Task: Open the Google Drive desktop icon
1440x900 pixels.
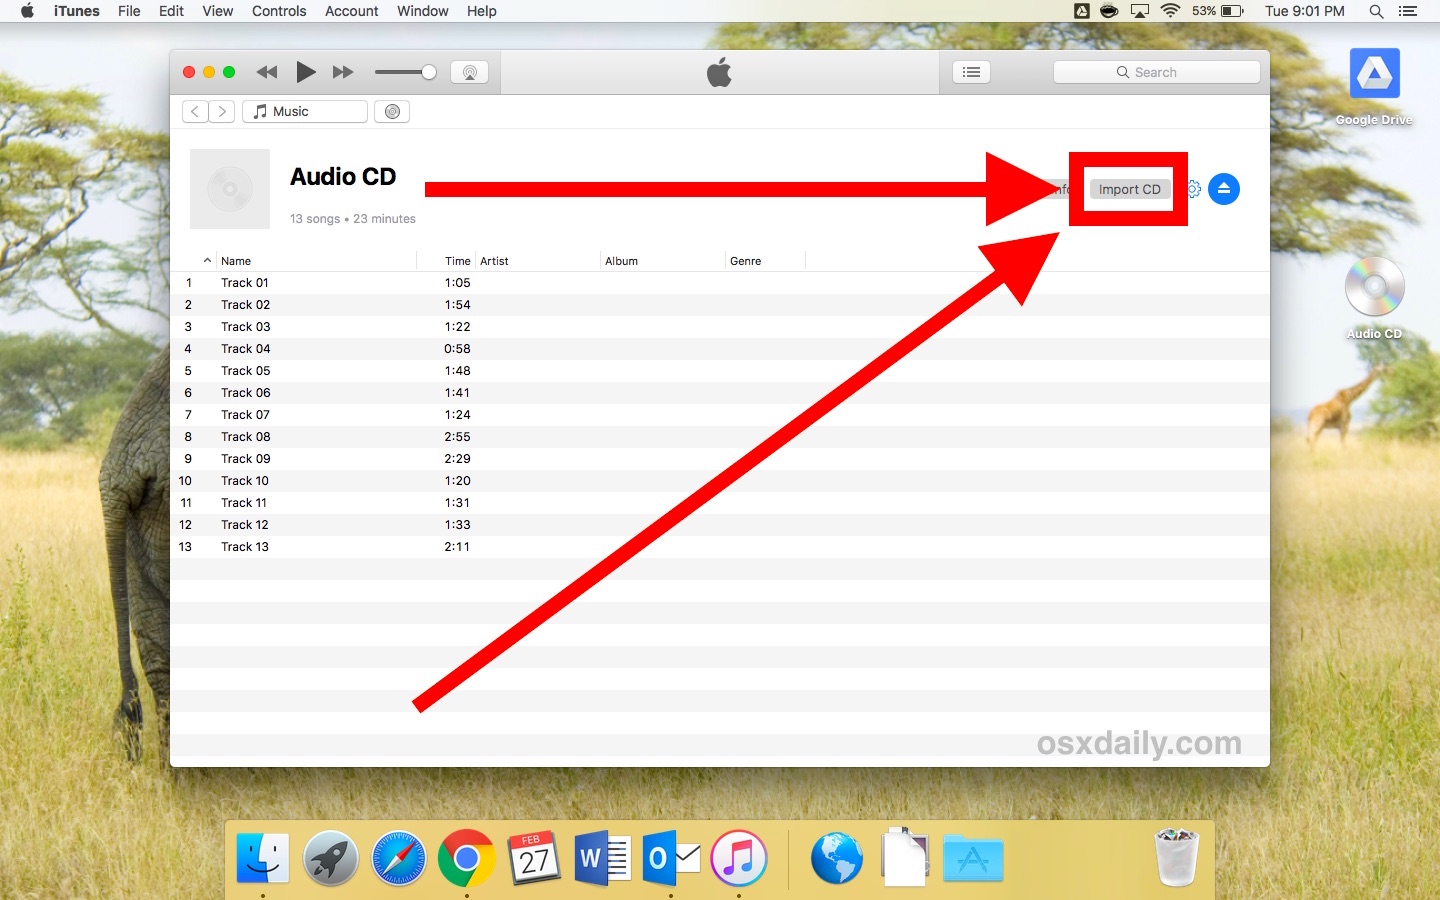Action: click(1374, 73)
